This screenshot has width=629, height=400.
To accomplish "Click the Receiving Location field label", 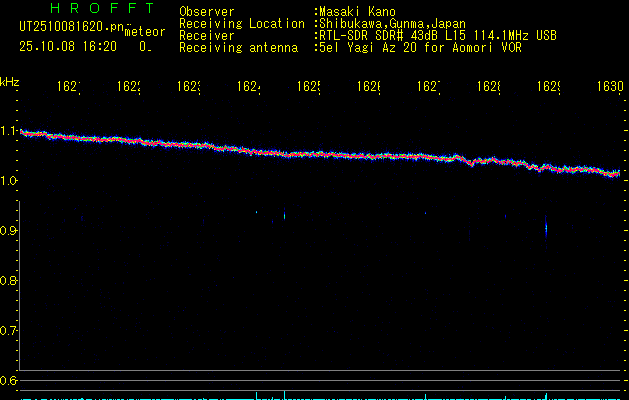I will [242, 23].
